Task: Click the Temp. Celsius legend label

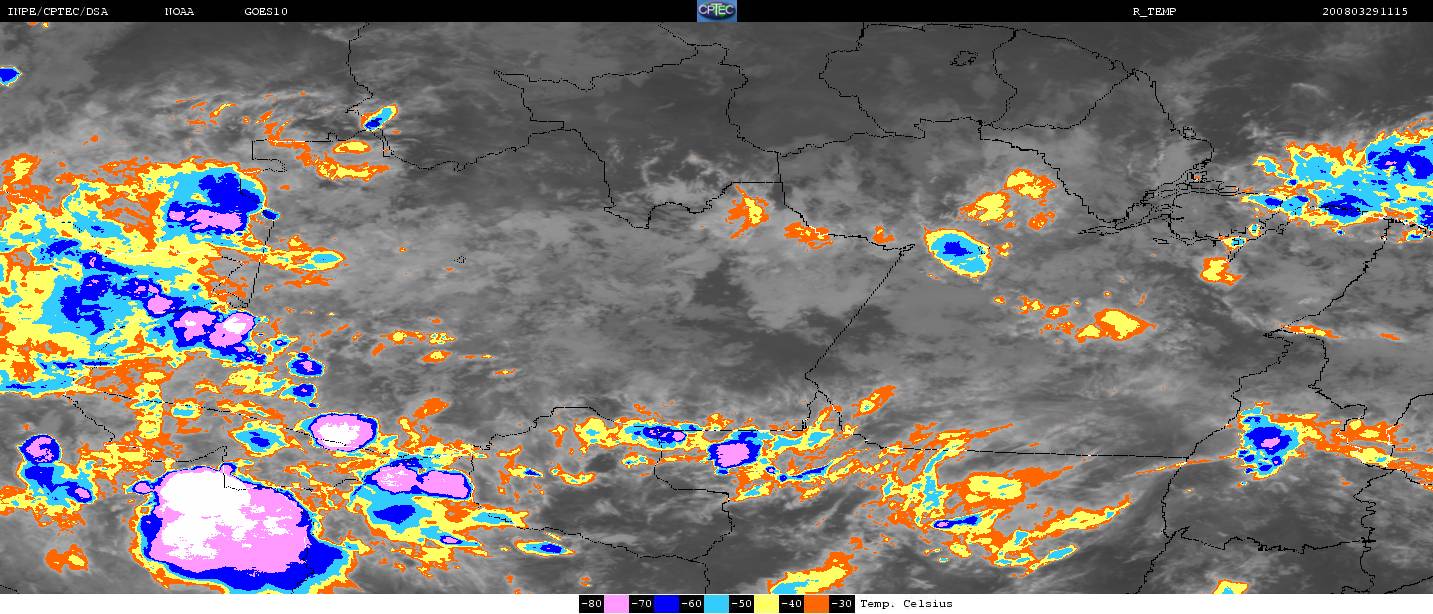Action: click(907, 604)
